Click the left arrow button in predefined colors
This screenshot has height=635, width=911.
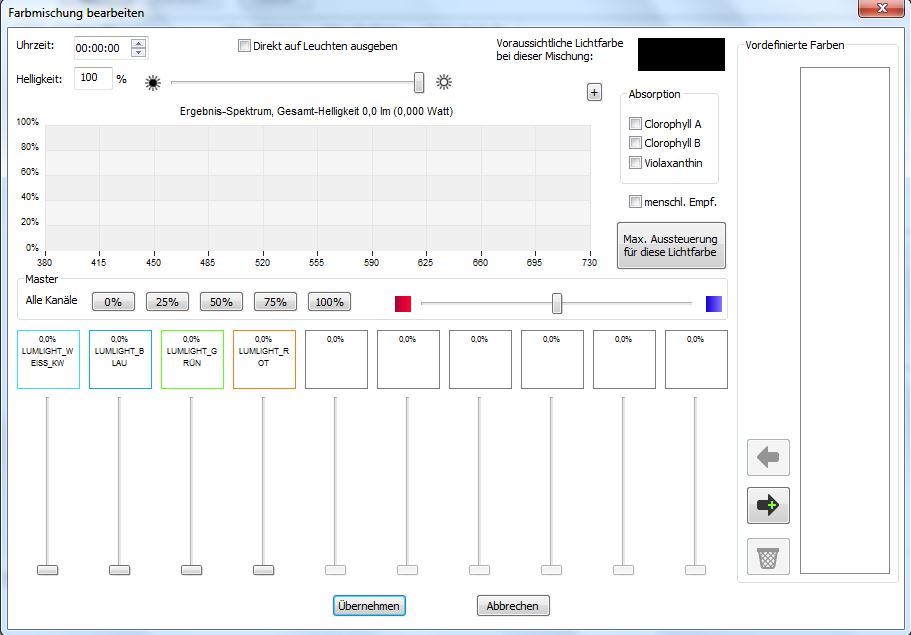[x=769, y=458]
